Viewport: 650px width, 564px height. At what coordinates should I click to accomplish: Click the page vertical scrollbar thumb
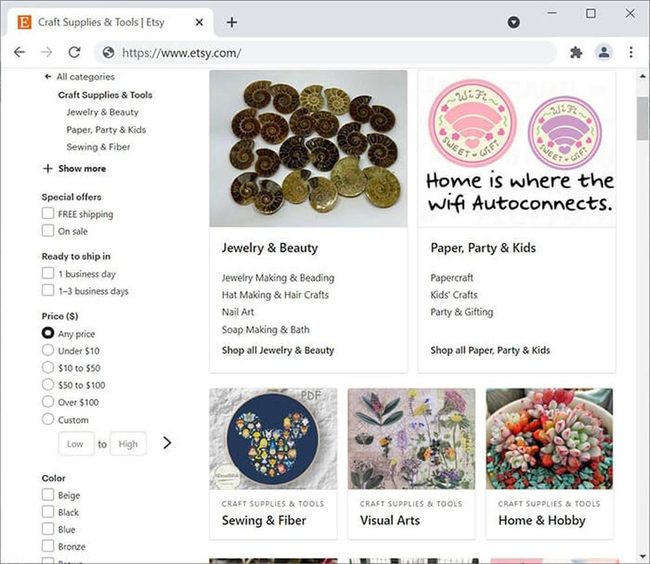click(643, 118)
